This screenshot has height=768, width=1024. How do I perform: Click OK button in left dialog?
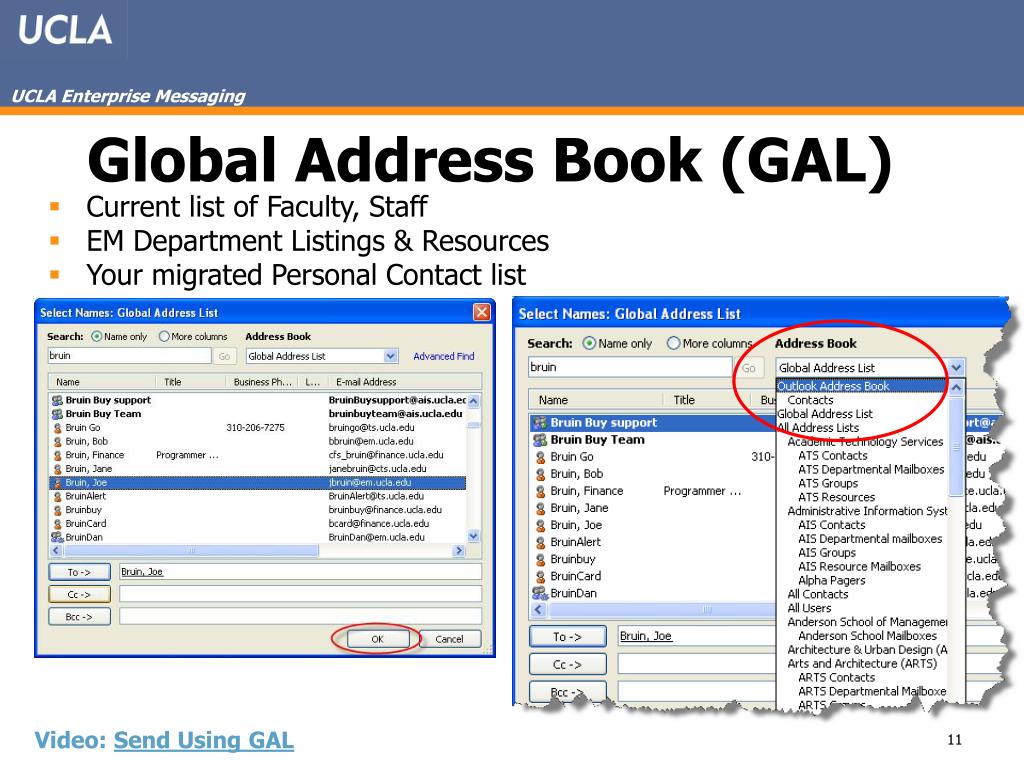coord(377,639)
